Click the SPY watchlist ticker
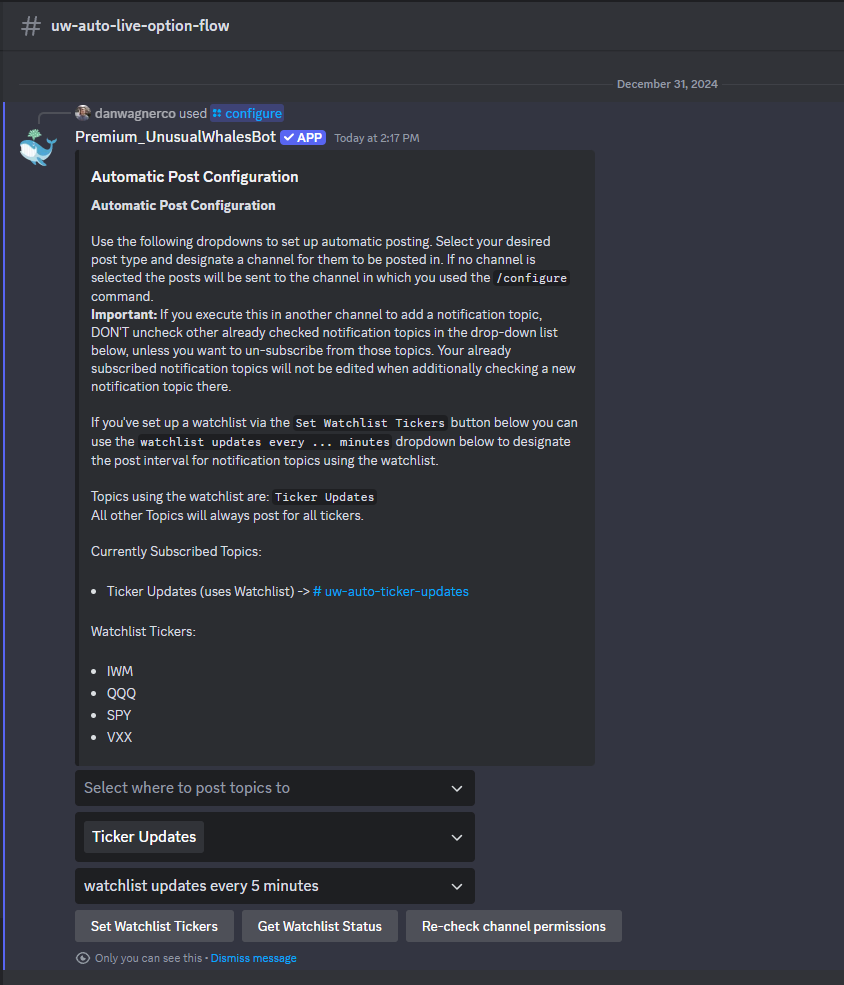Image resolution: width=844 pixels, height=985 pixels. coord(119,715)
